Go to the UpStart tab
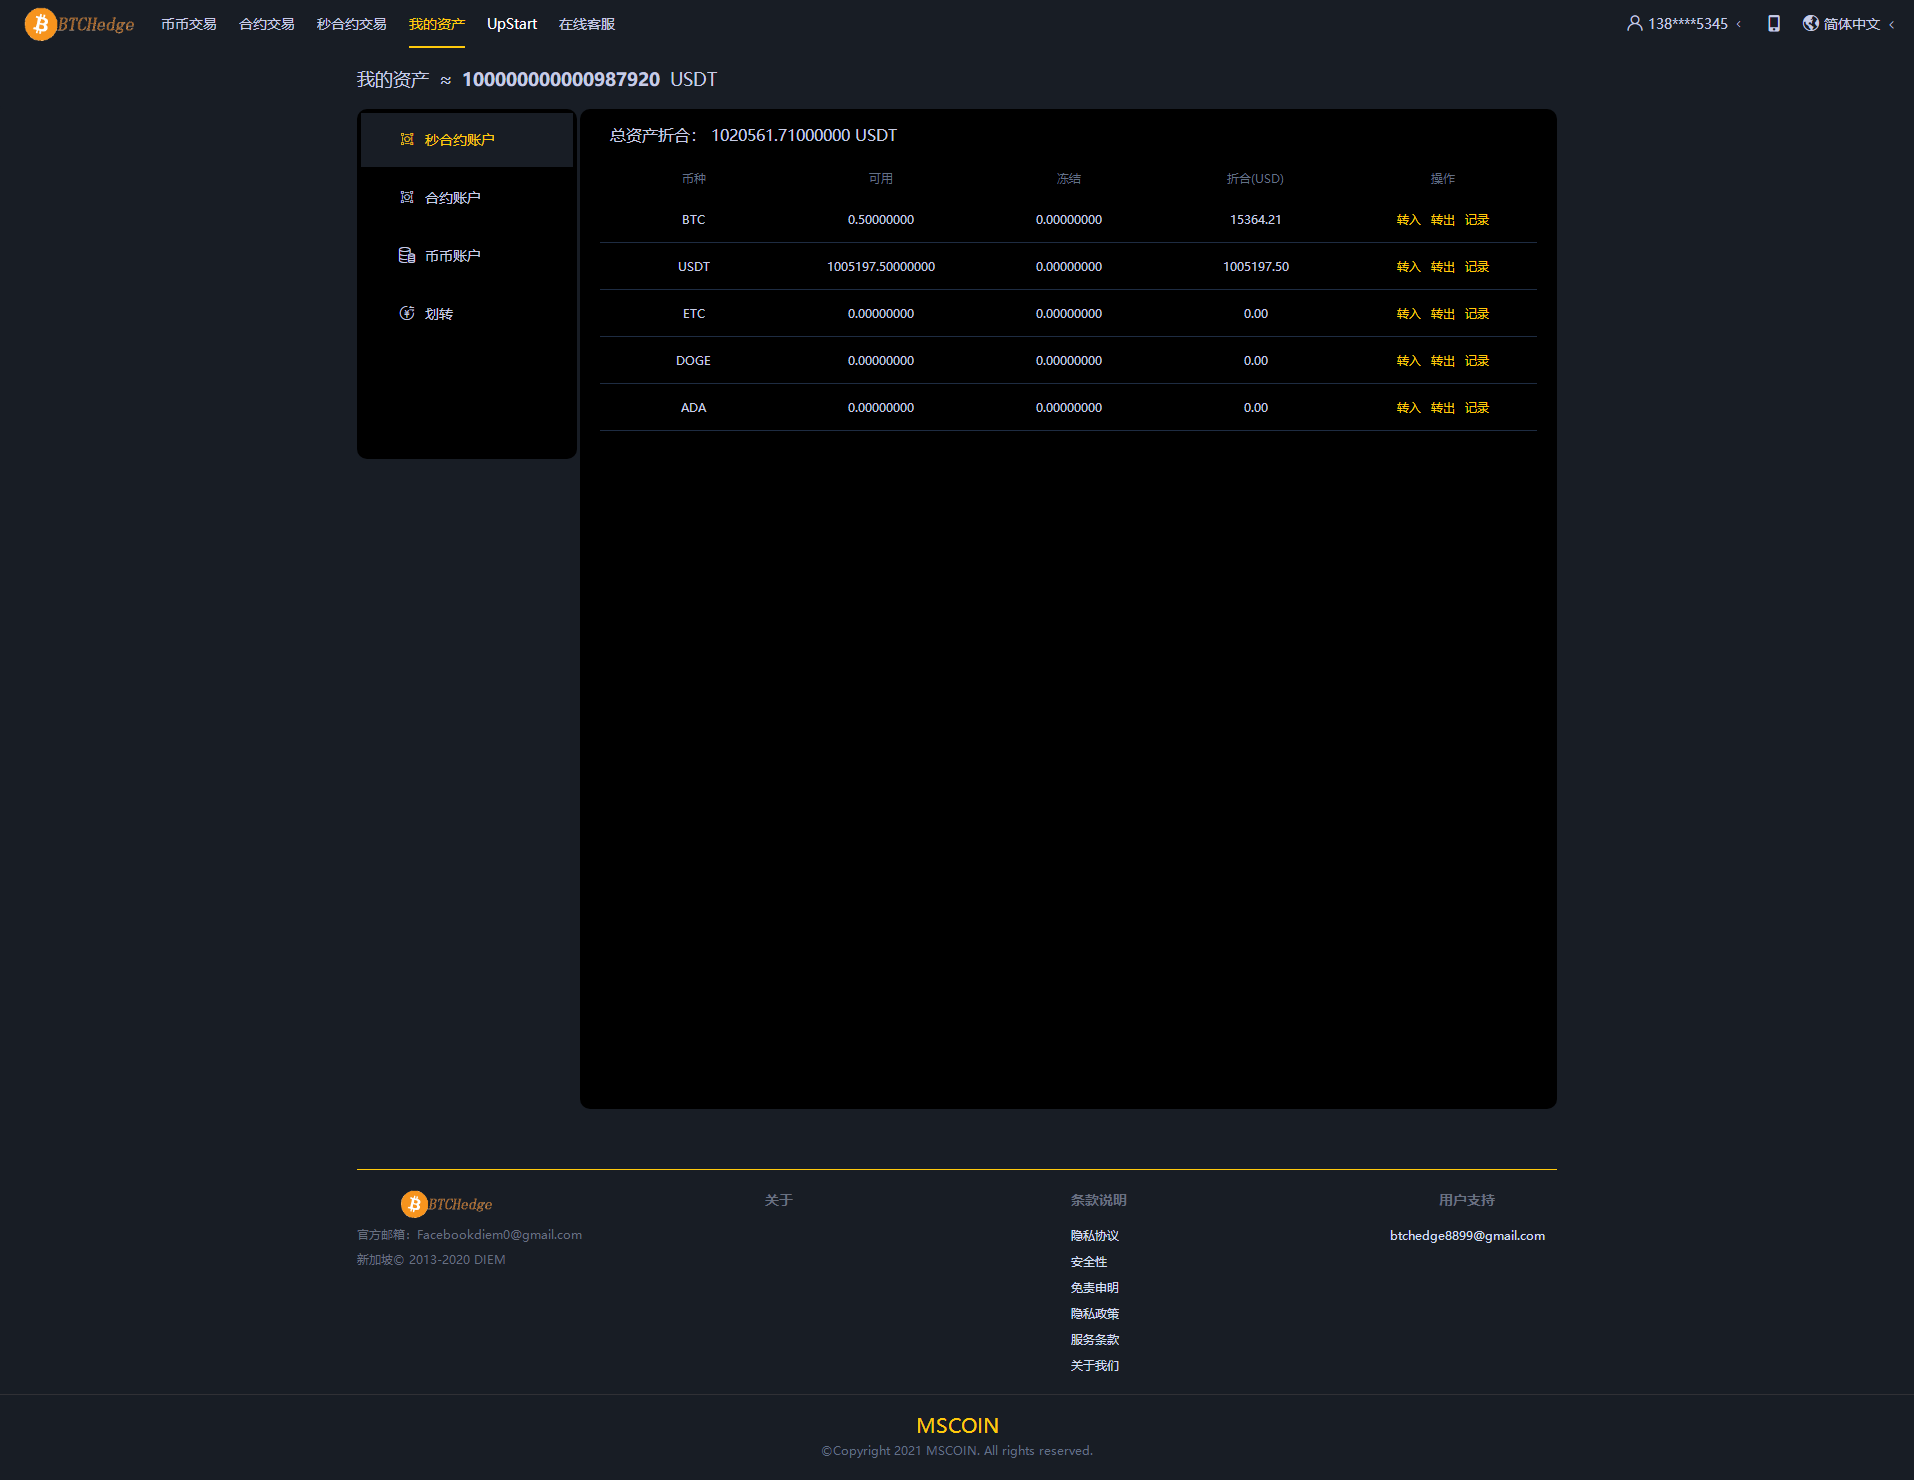 (x=511, y=24)
